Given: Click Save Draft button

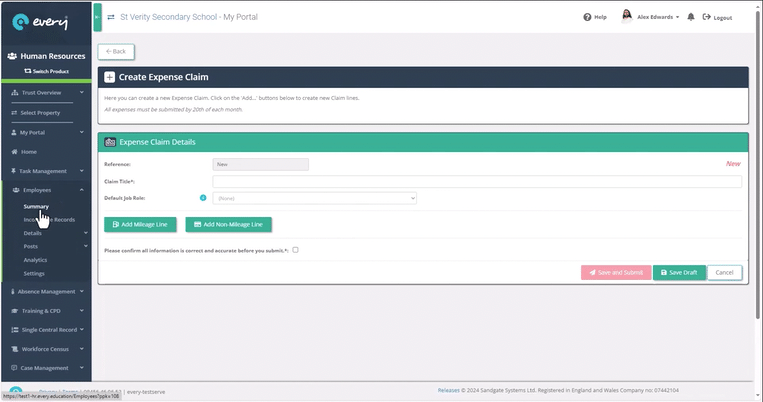Looking at the screenshot, I should click(679, 273).
